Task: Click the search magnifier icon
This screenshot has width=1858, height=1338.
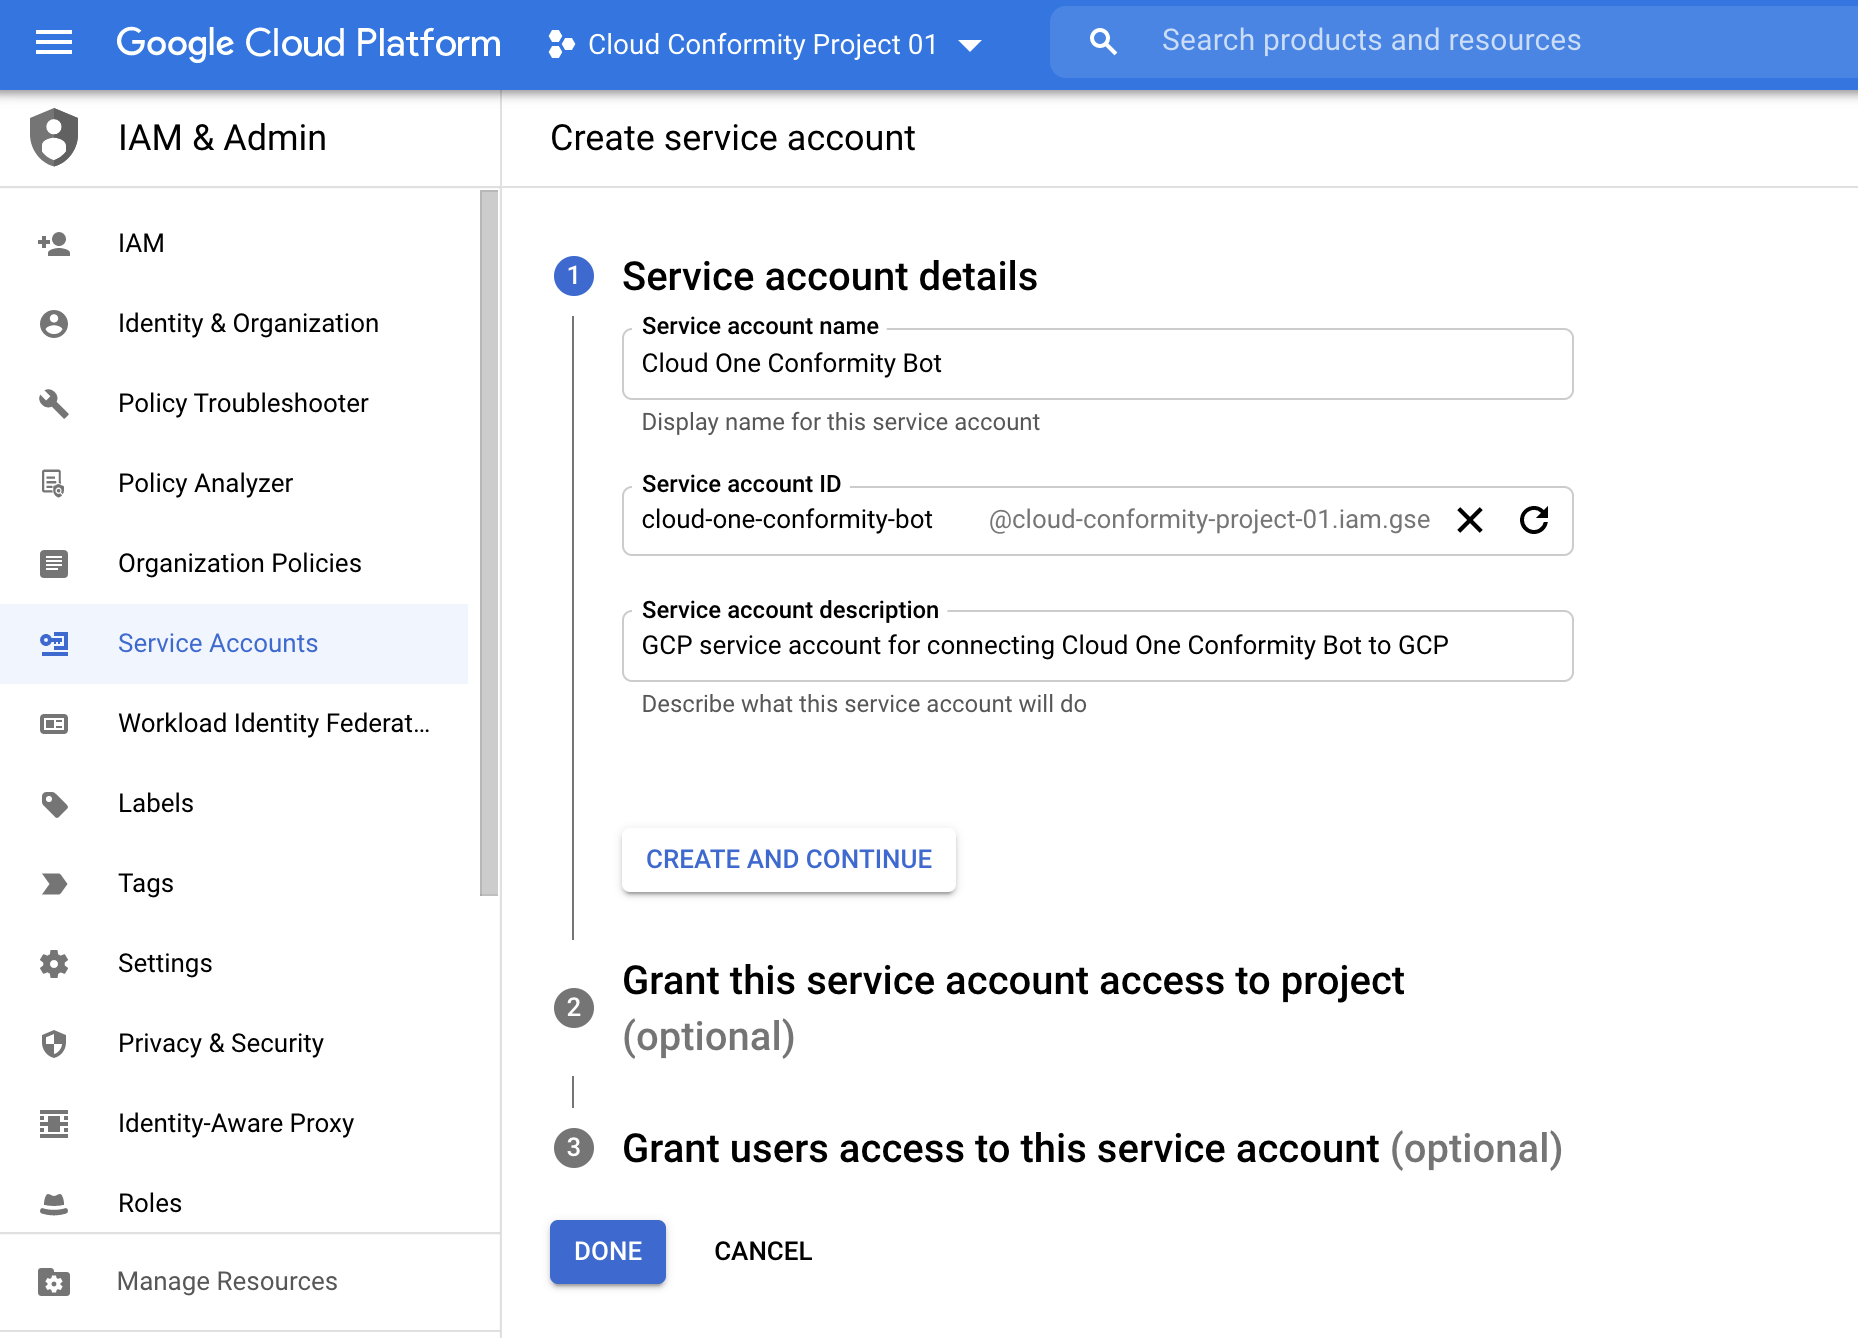Action: (x=1102, y=41)
